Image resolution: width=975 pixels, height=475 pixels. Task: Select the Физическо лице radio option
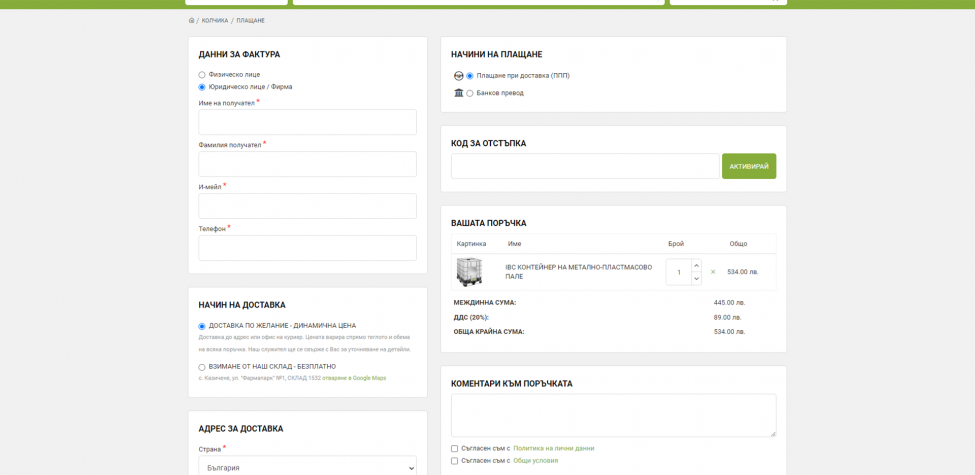201,75
